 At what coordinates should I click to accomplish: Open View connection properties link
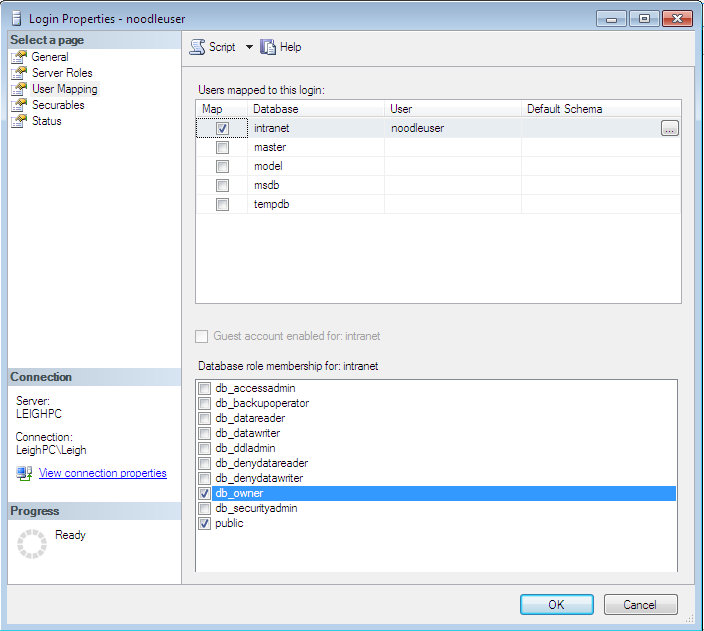coord(103,473)
